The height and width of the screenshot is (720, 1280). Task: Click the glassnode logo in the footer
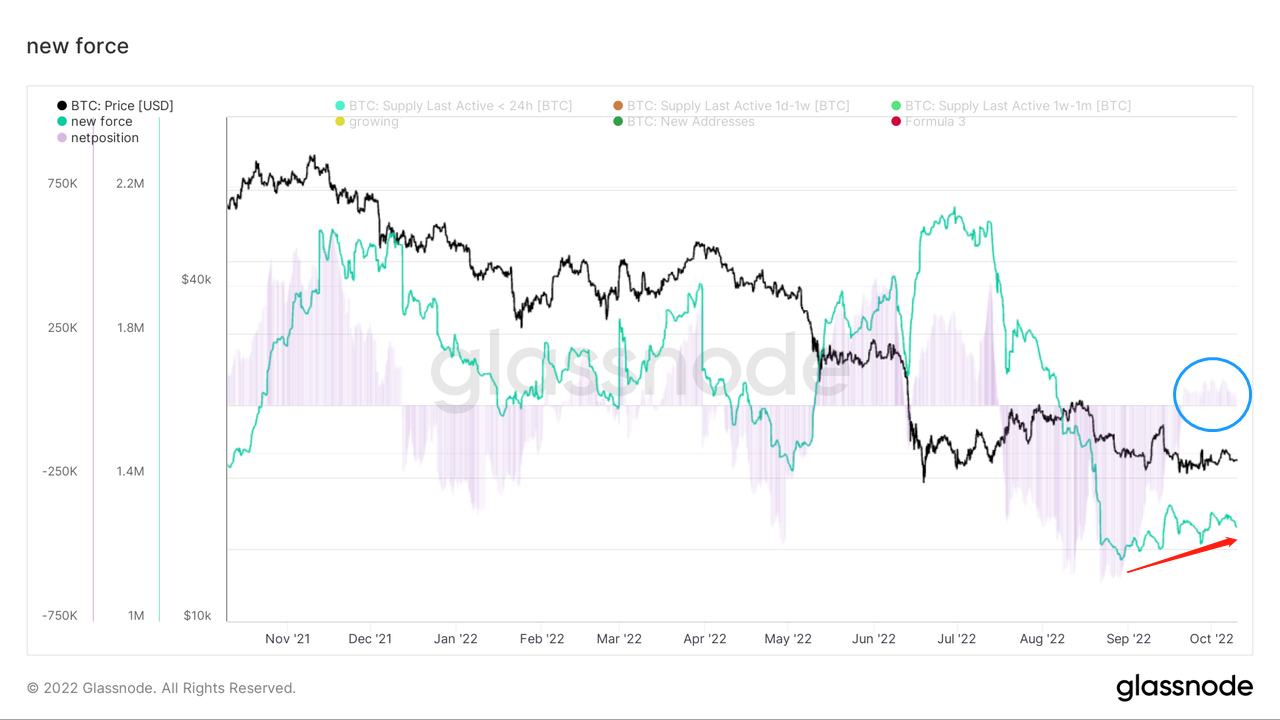(x=1184, y=687)
